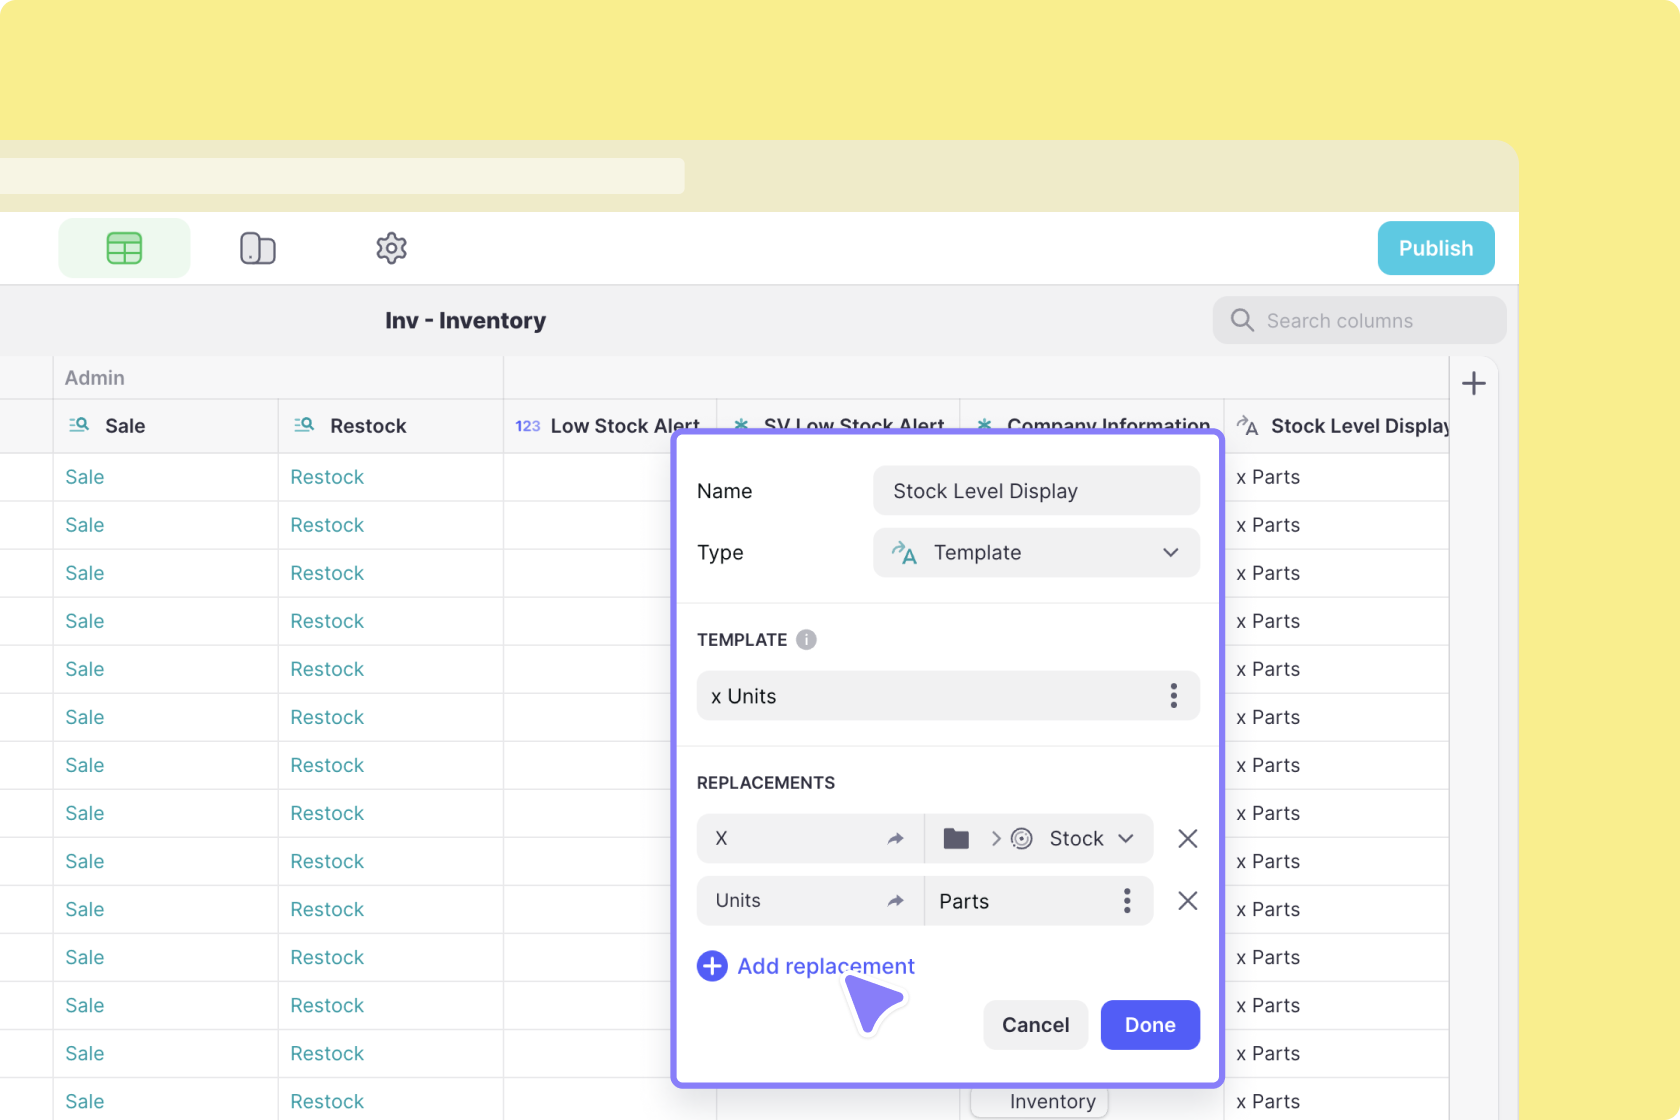Open the Template field three-dot menu
1680x1120 pixels.
1173,696
